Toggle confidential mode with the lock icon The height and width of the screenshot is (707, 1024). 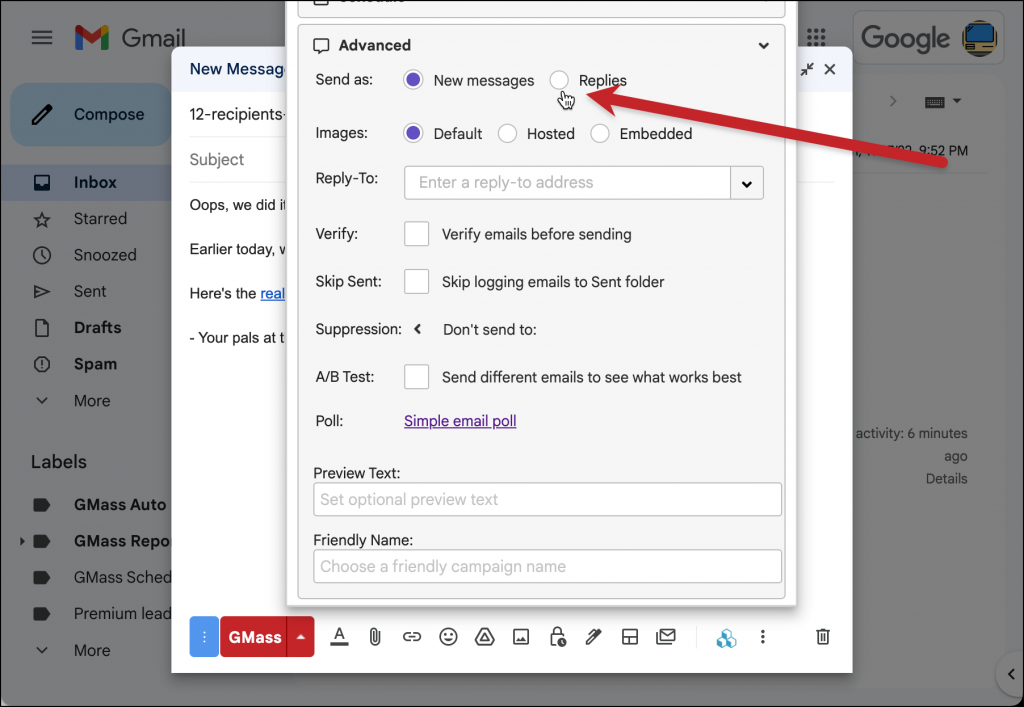(x=556, y=636)
